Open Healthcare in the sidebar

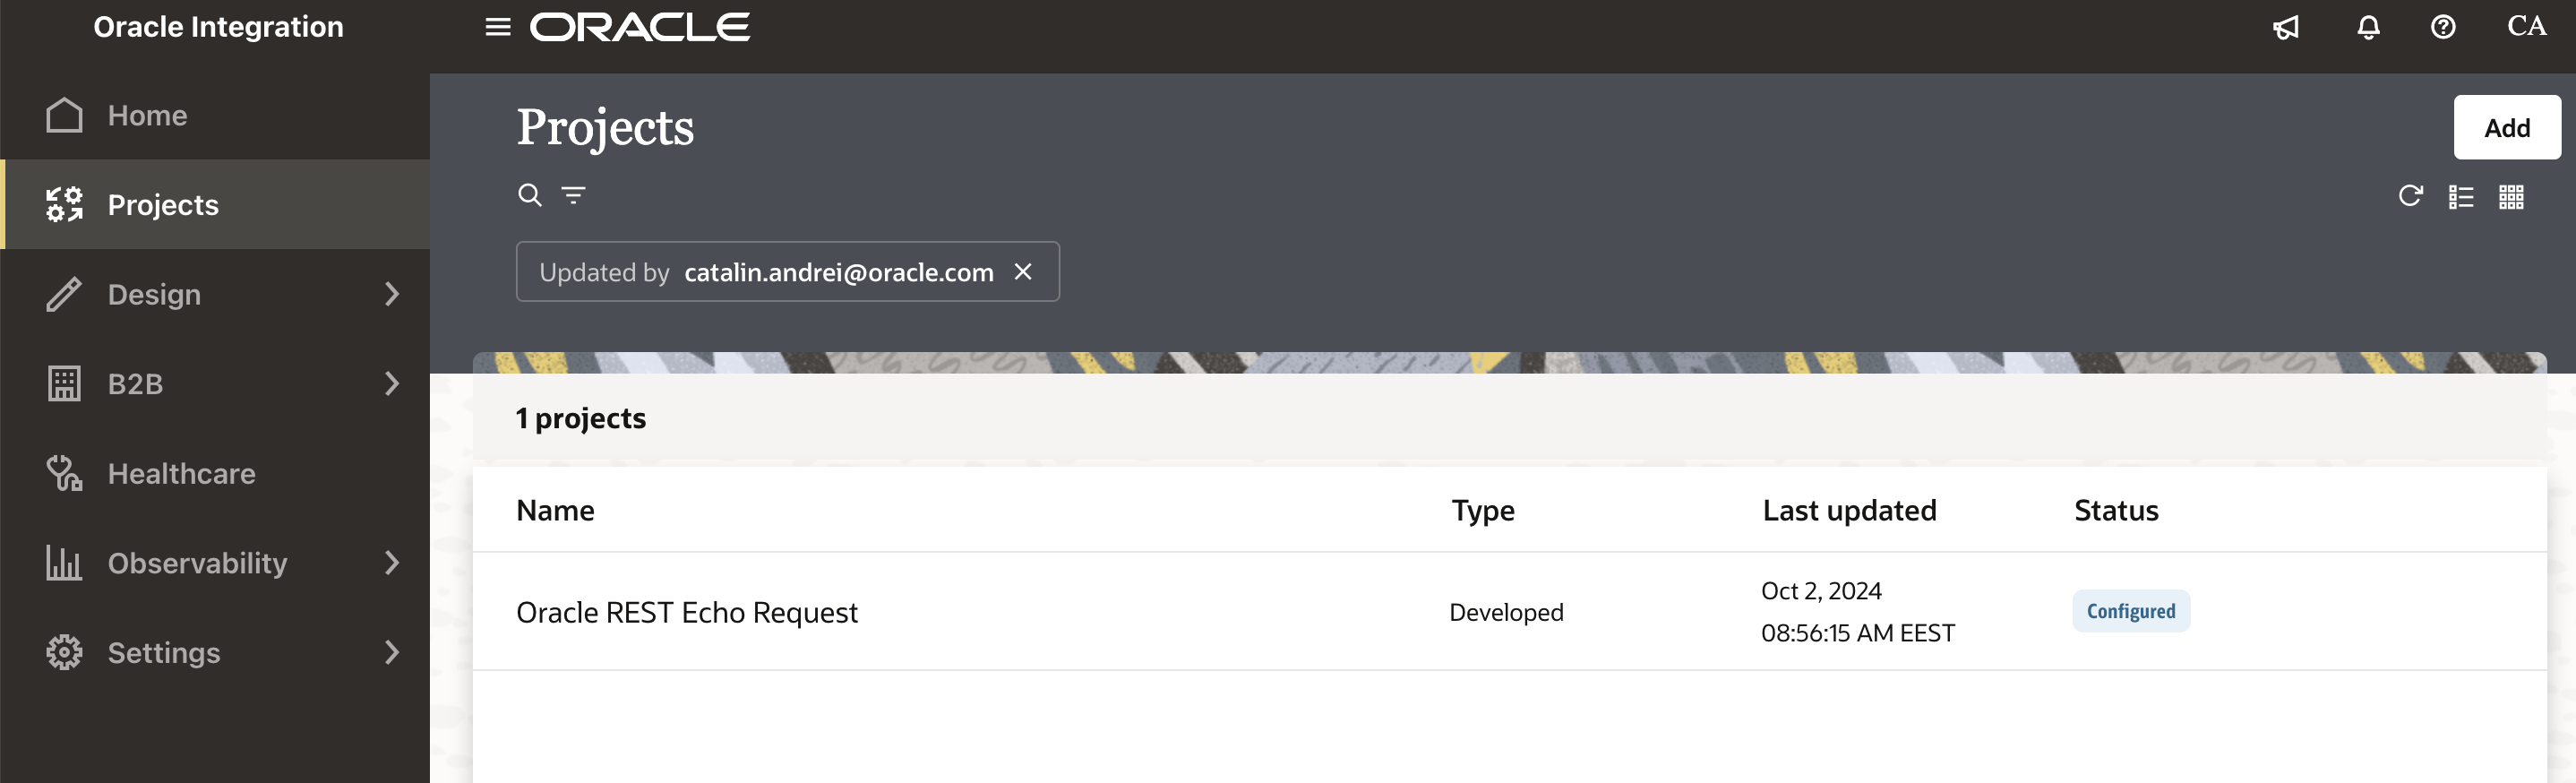[181, 474]
